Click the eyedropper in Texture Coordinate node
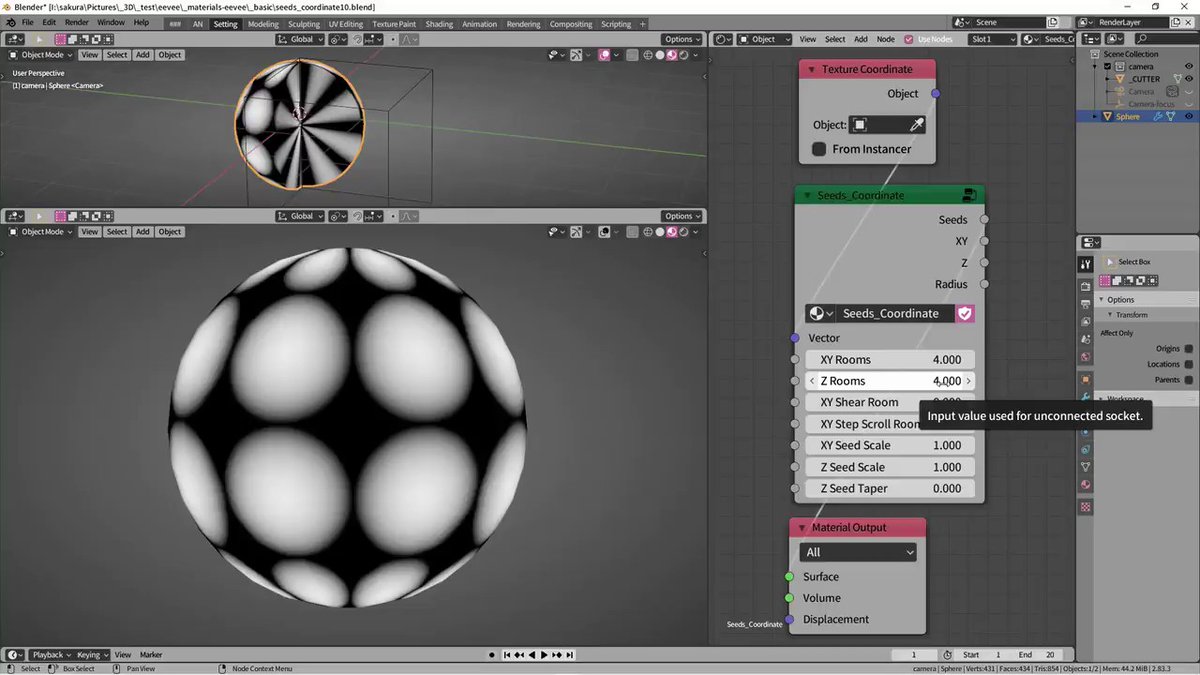 tap(915, 125)
